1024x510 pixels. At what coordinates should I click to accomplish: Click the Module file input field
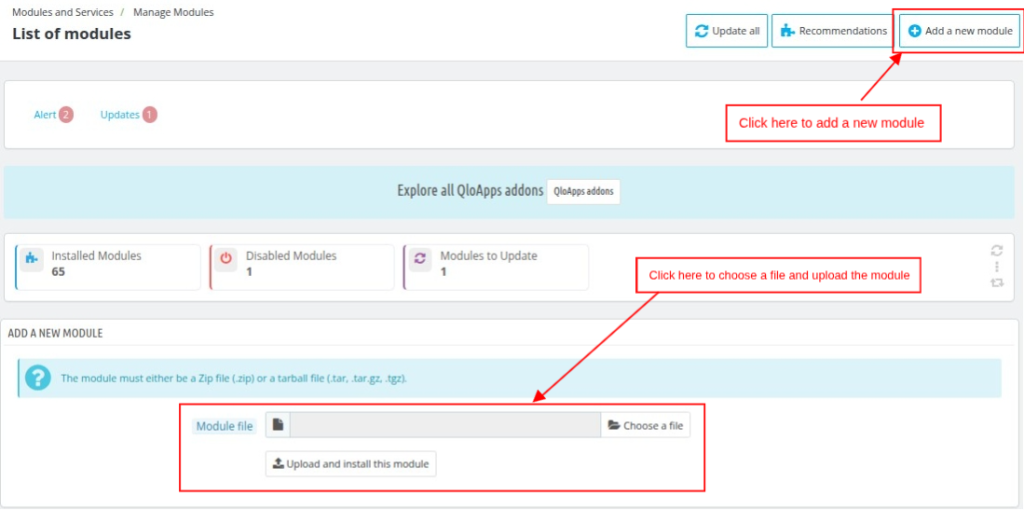[x=445, y=425]
